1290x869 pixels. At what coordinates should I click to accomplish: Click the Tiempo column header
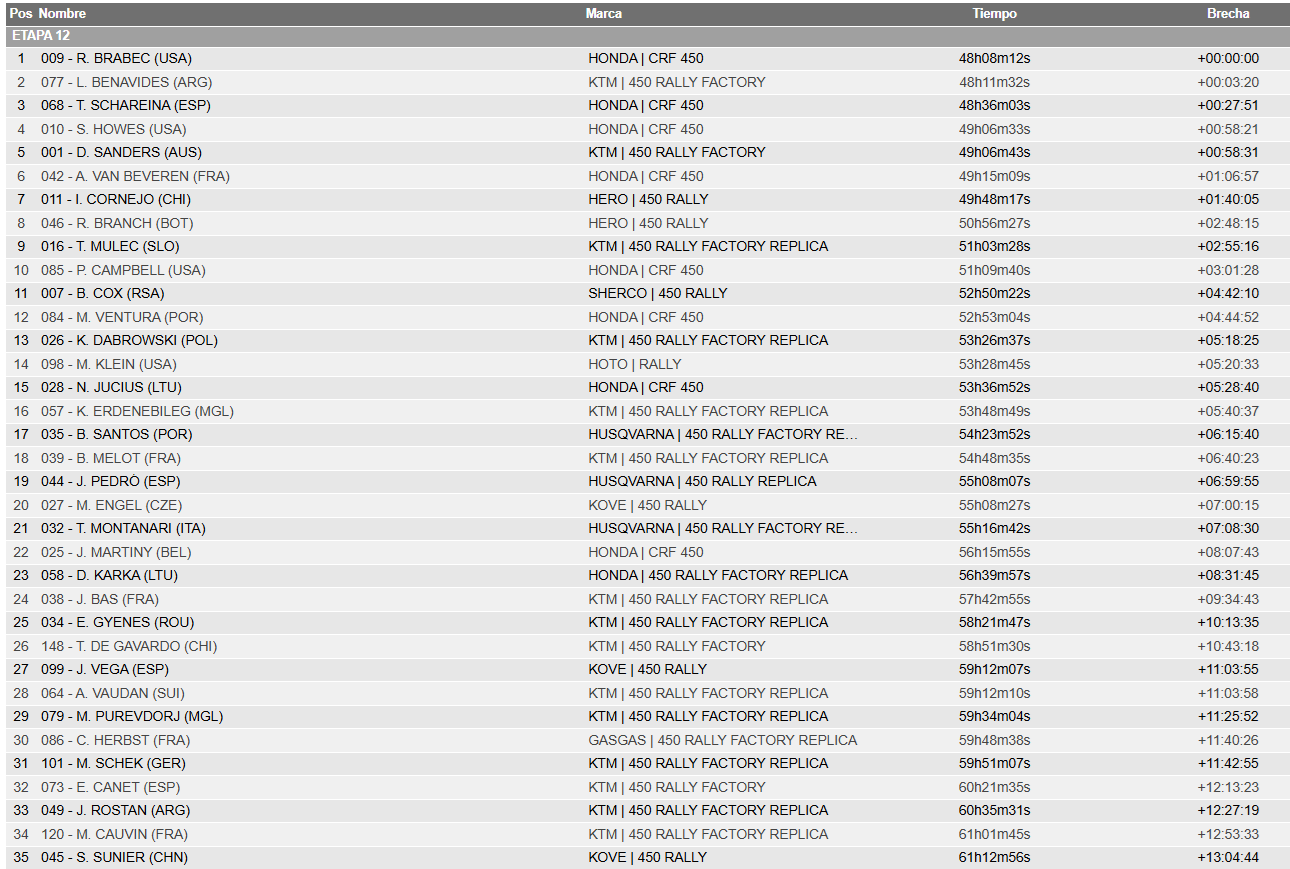994,14
